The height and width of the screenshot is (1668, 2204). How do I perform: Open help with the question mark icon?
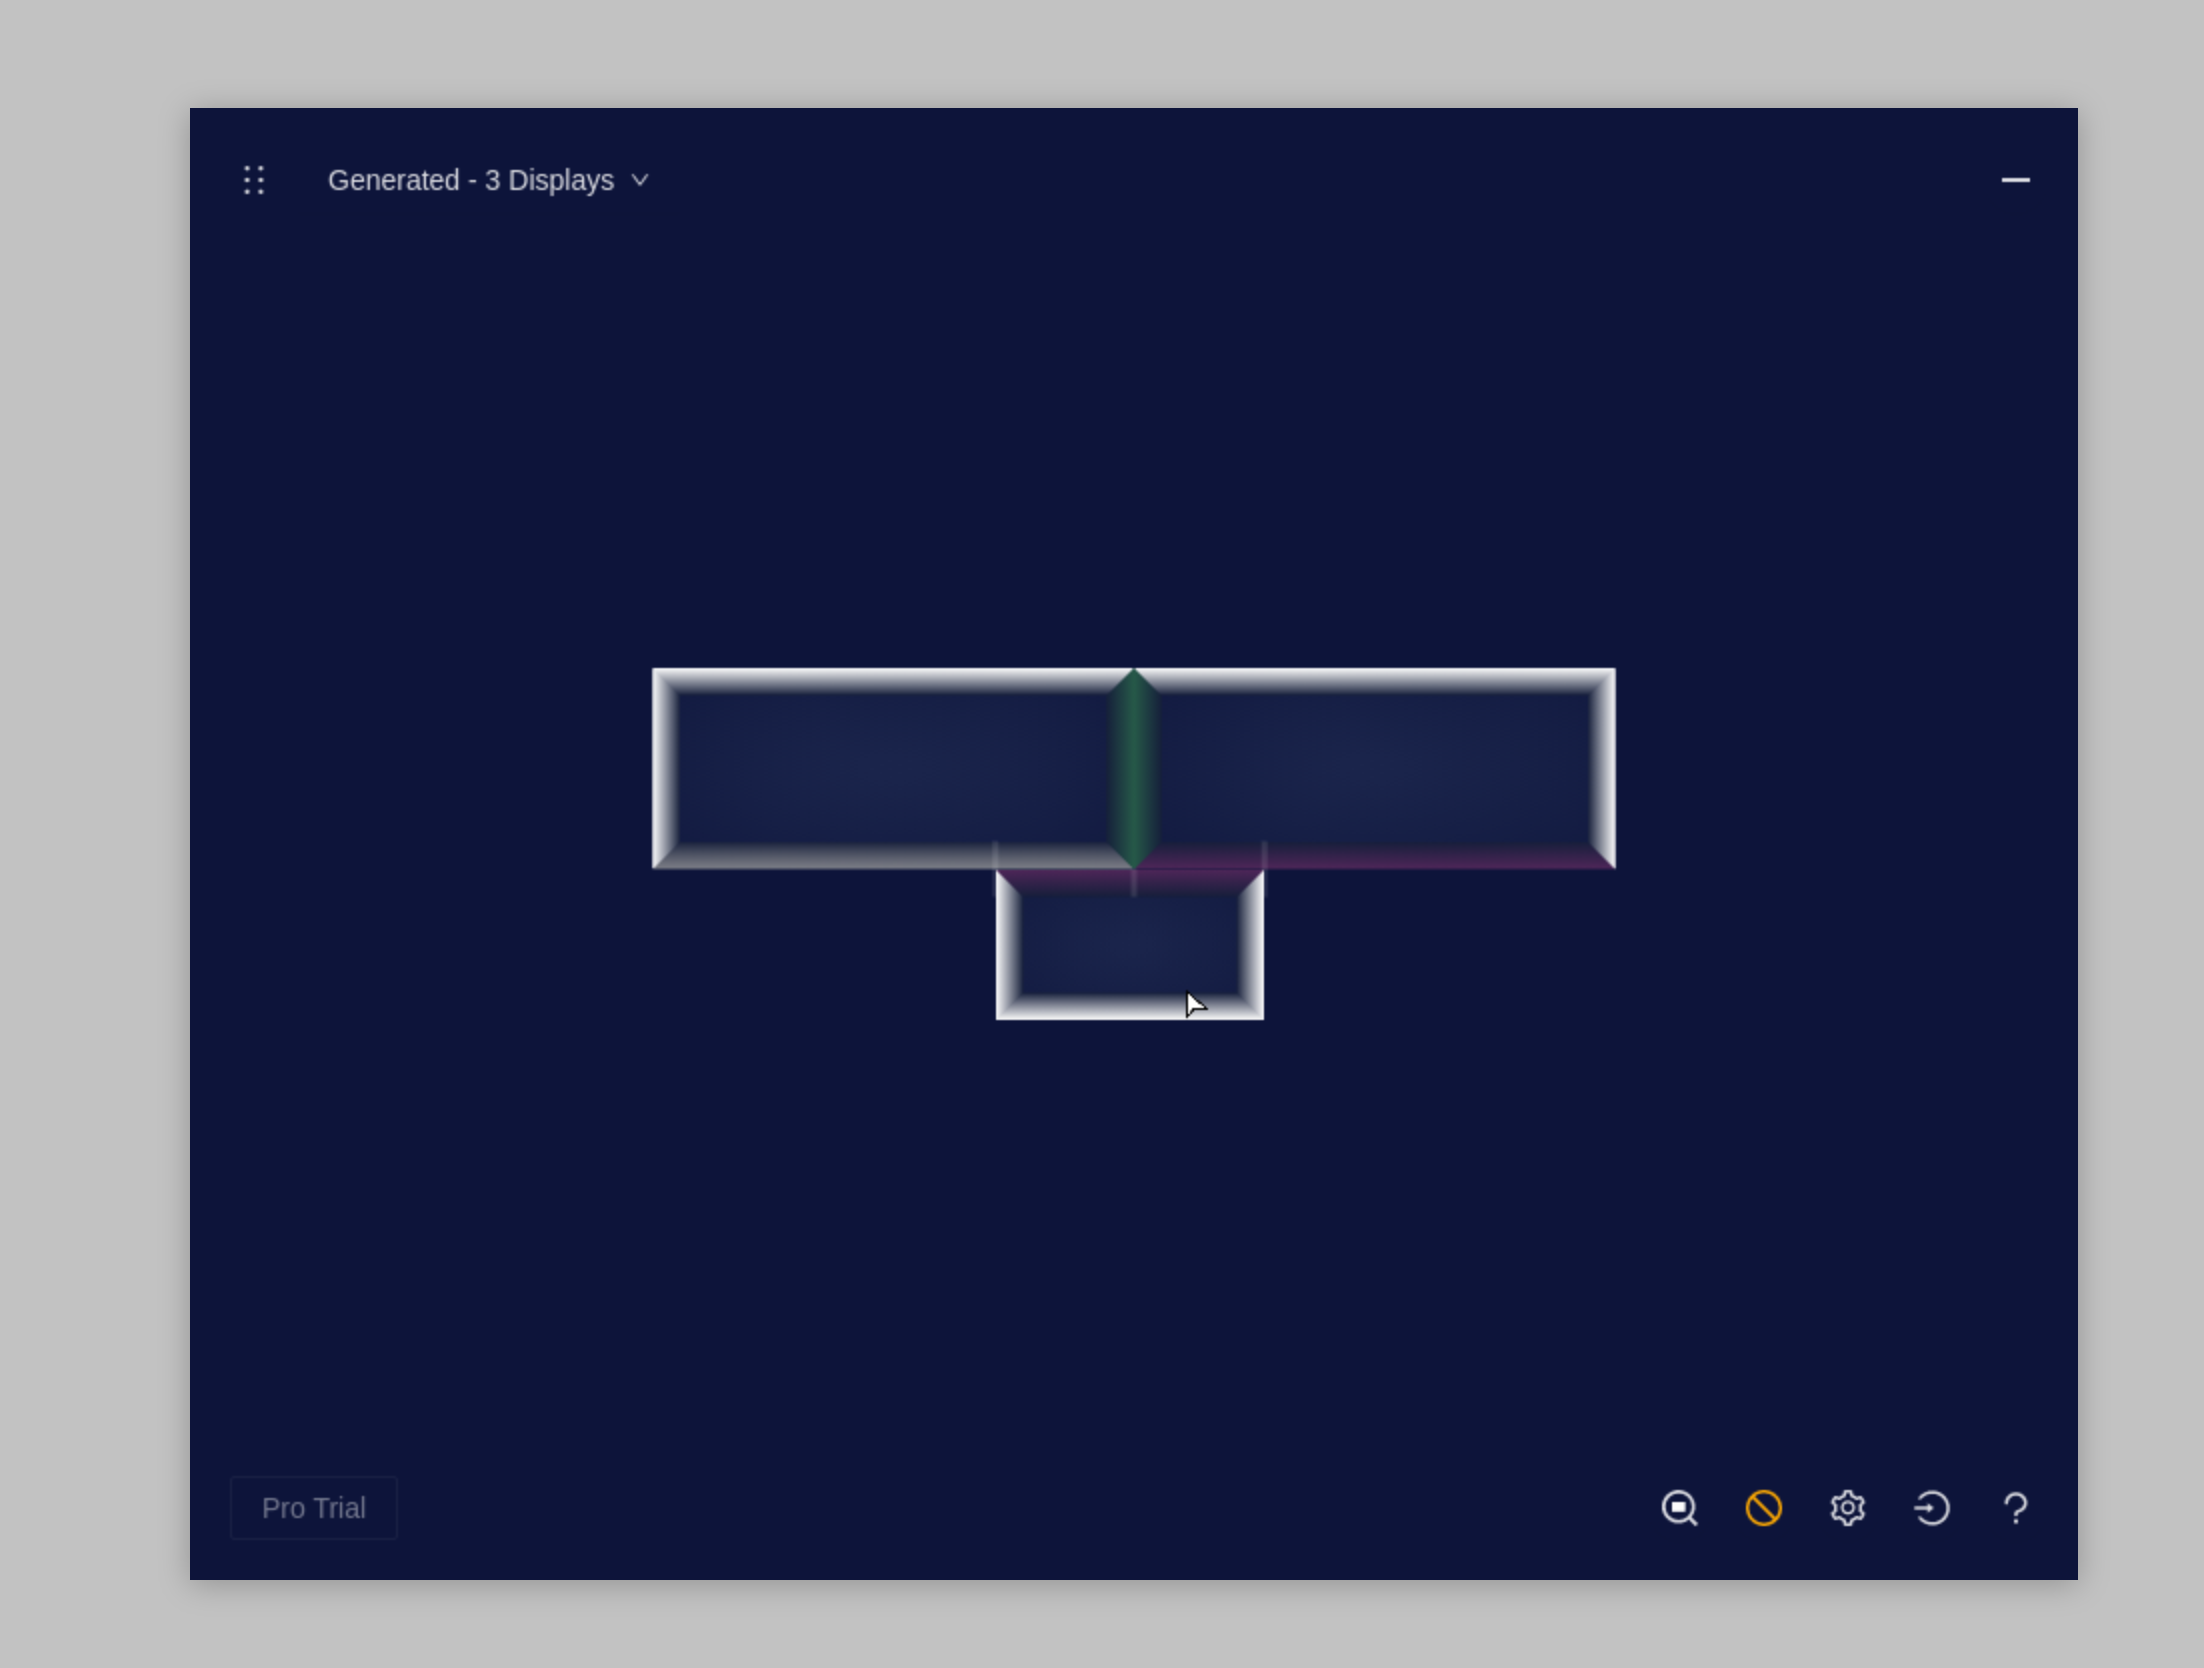point(2015,1508)
